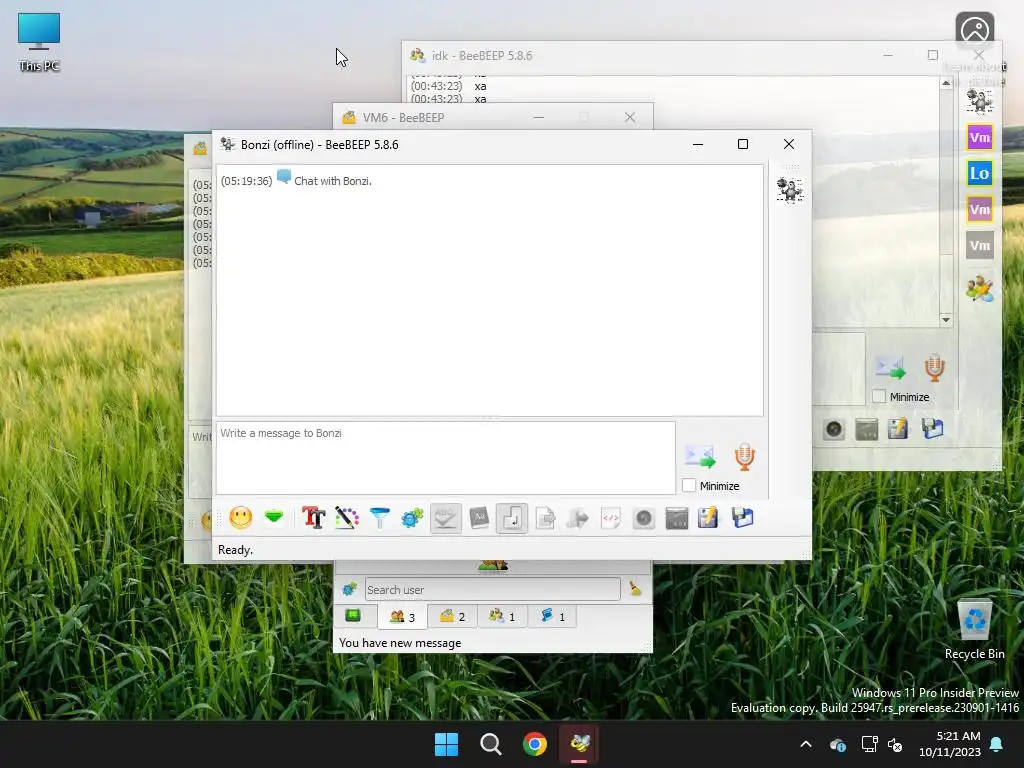Open the emoticons picker in Bonzi chat

[x=240, y=518]
